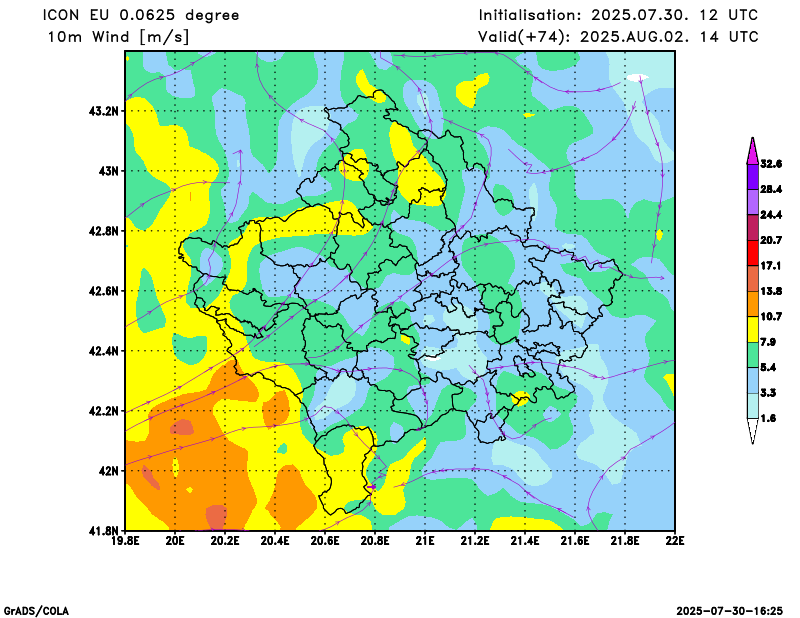
Task: Click the 42.6N latitude label
Action: coord(104,291)
